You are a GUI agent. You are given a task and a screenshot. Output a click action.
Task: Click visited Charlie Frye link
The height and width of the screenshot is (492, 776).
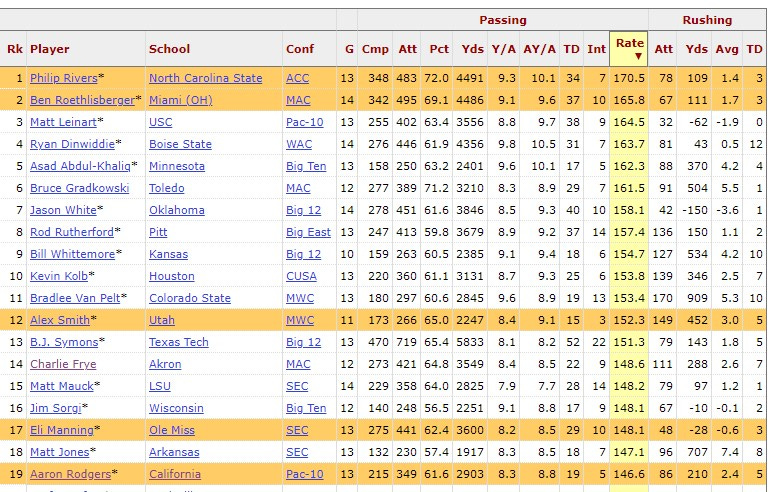pos(63,364)
